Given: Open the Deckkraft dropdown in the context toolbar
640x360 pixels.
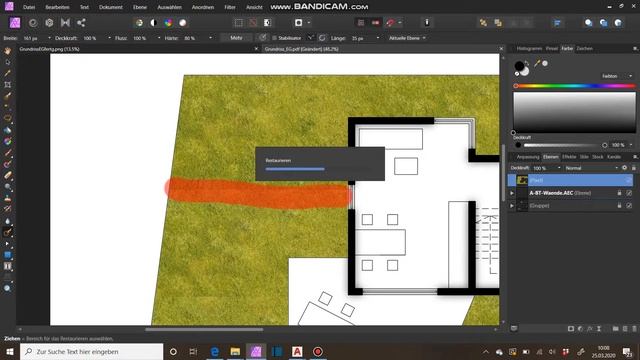Looking at the screenshot, I should [x=109, y=38].
